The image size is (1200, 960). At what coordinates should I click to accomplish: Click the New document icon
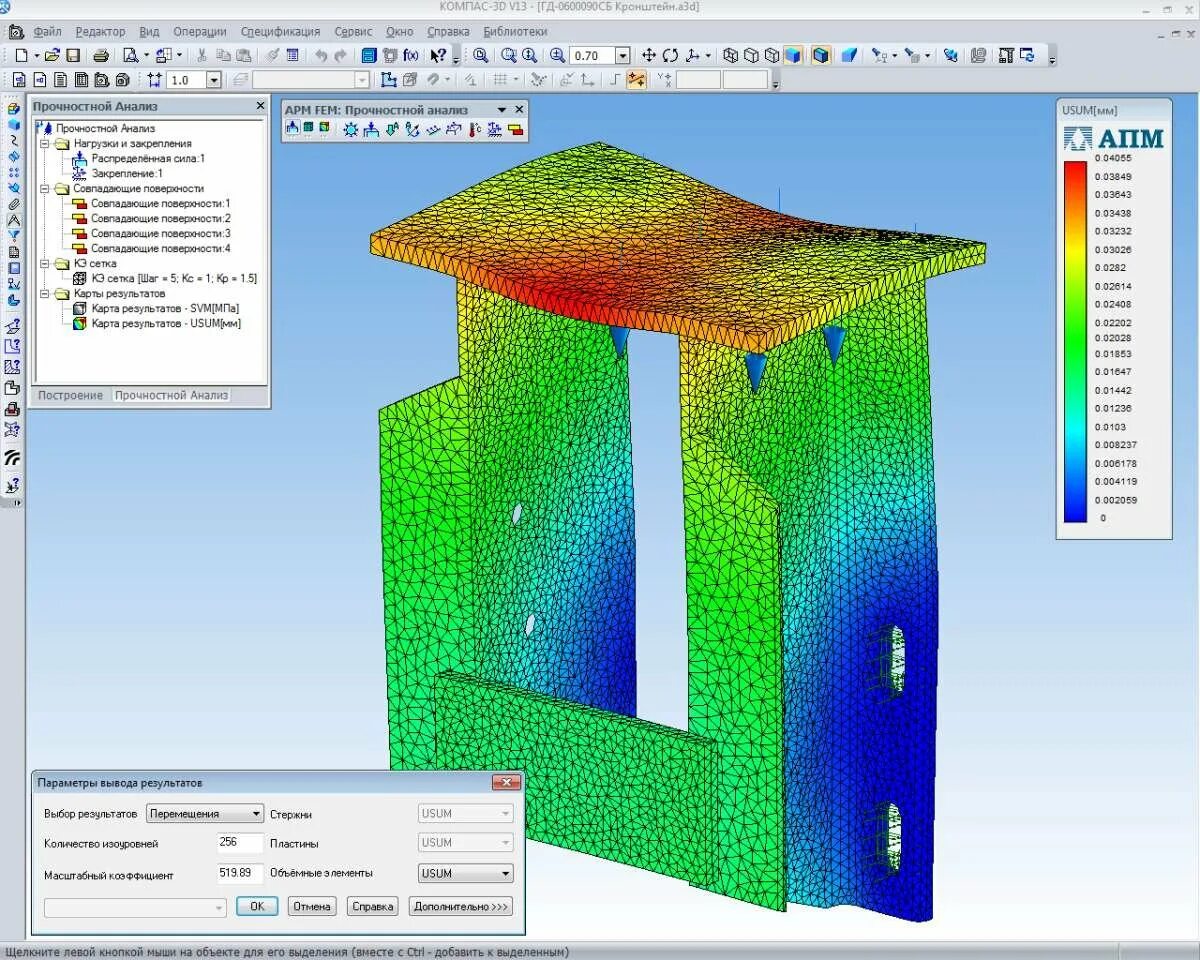[x=20, y=56]
